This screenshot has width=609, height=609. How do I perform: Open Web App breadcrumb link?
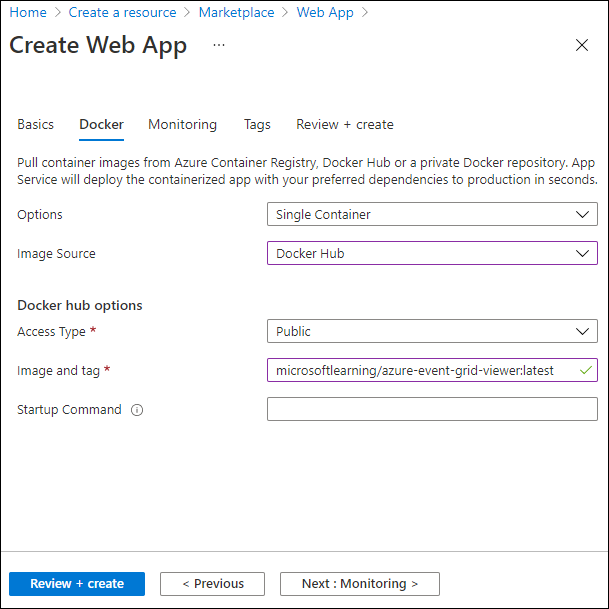pos(325,12)
